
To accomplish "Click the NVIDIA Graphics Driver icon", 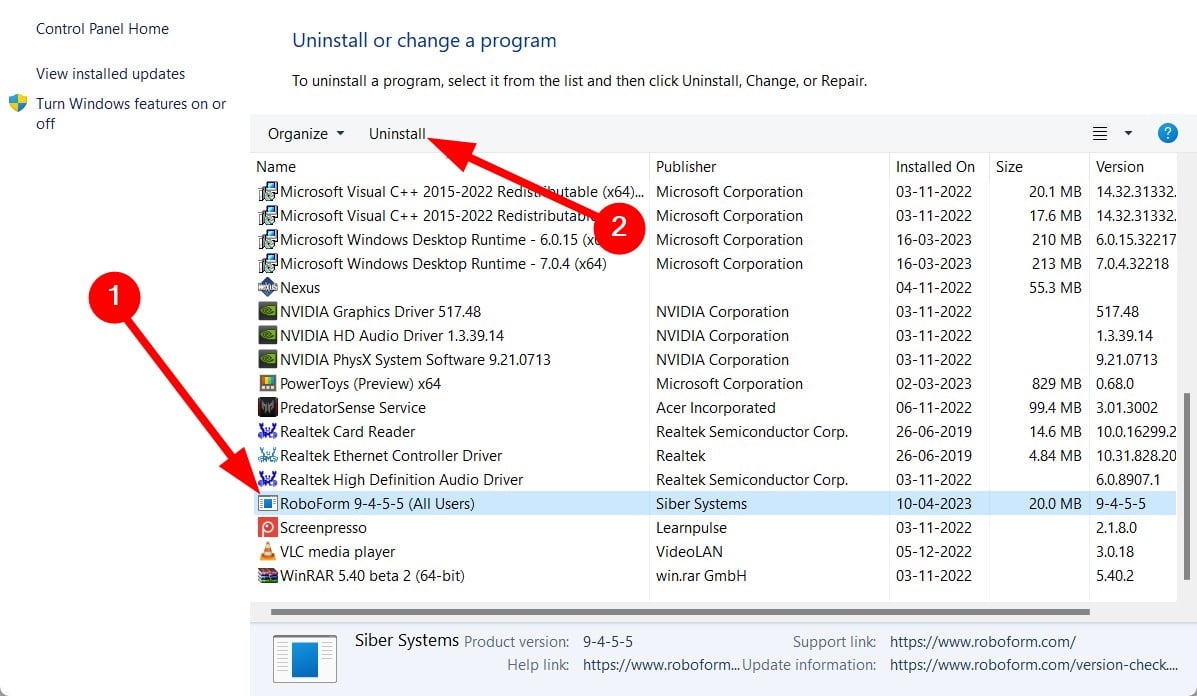I will 267,311.
